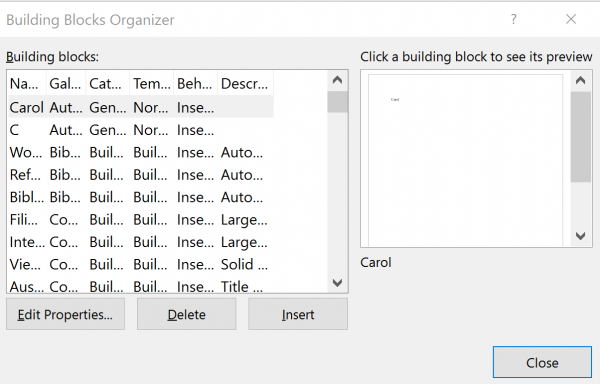Viewport: 600px width, 384px height.
Task: Click list scrollbar down arrow
Action: (x=338, y=283)
